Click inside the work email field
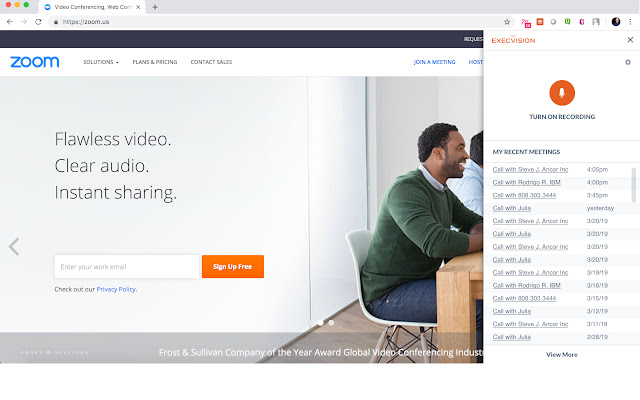This screenshot has height=400, width=640. [x=127, y=267]
